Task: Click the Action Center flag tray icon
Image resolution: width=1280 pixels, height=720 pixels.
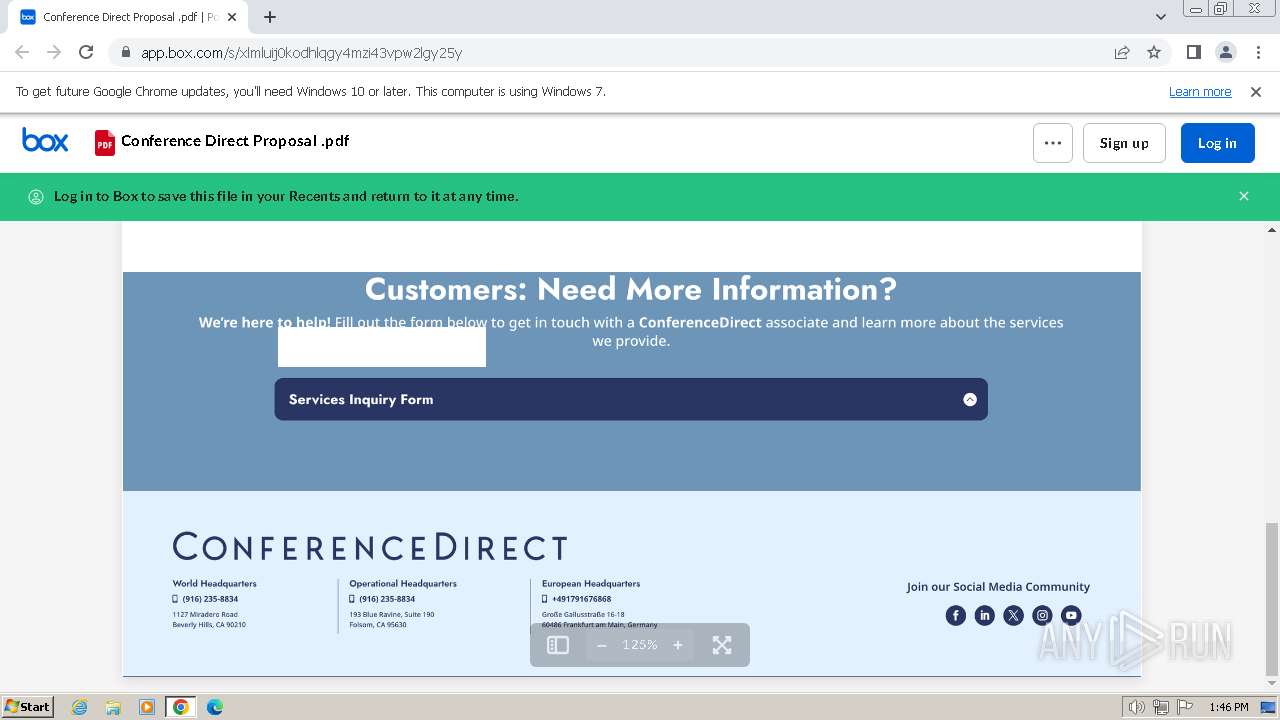Action: 1185,707
